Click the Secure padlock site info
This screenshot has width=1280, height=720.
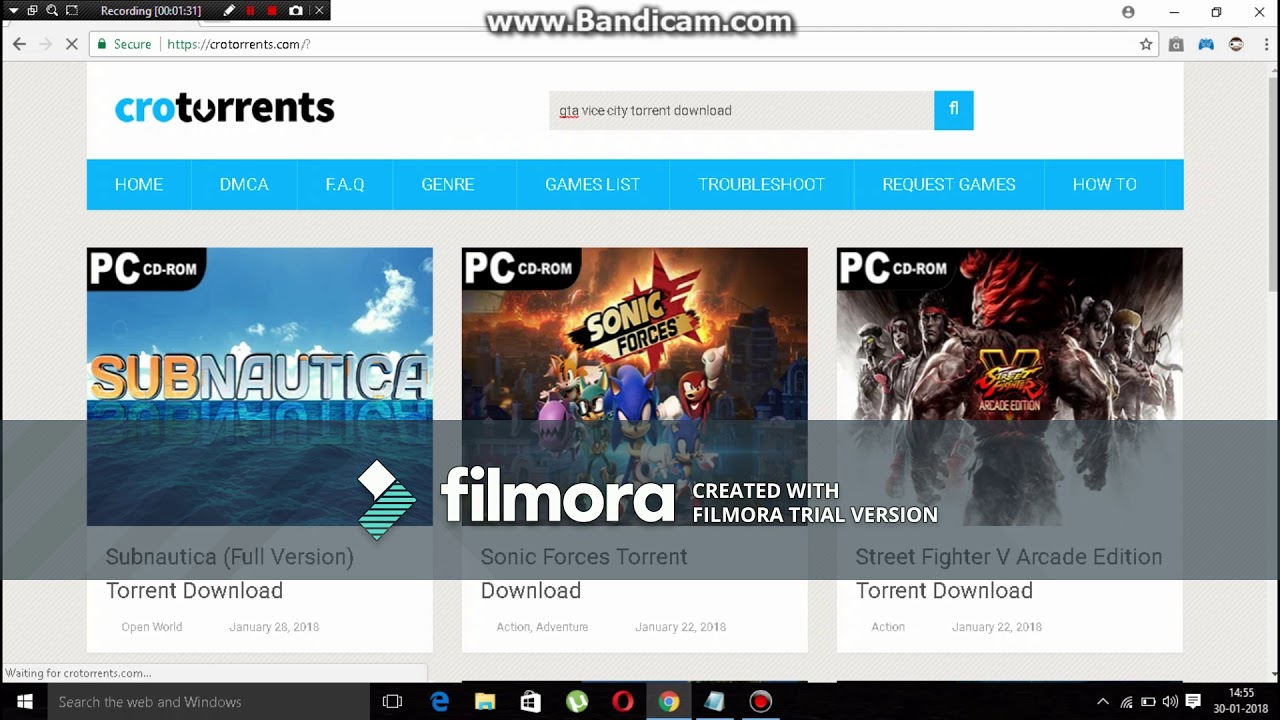tap(124, 44)
